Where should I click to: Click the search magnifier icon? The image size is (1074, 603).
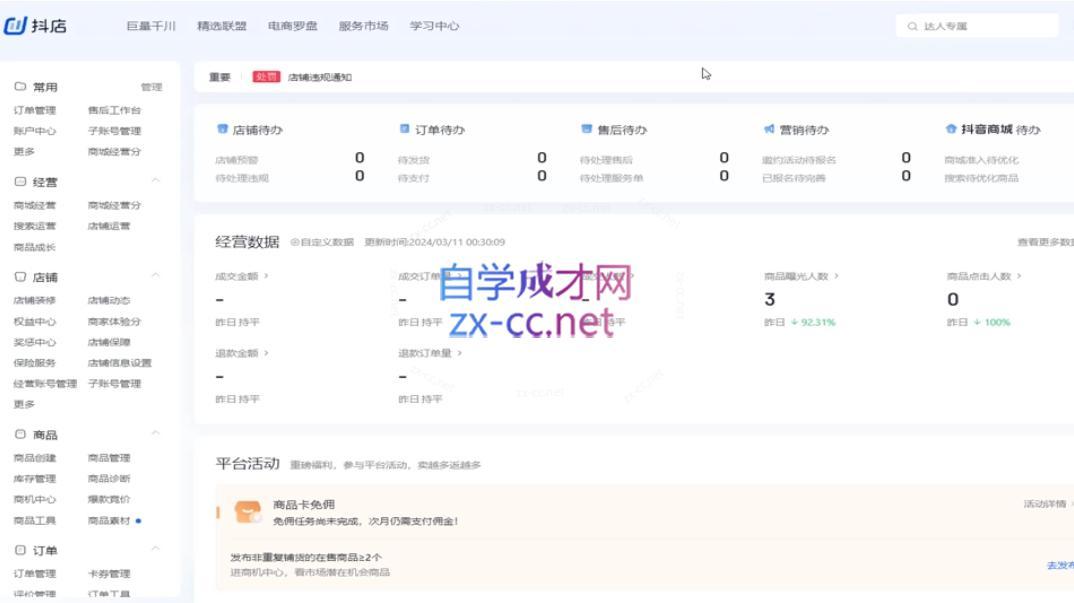coord(914,27)
